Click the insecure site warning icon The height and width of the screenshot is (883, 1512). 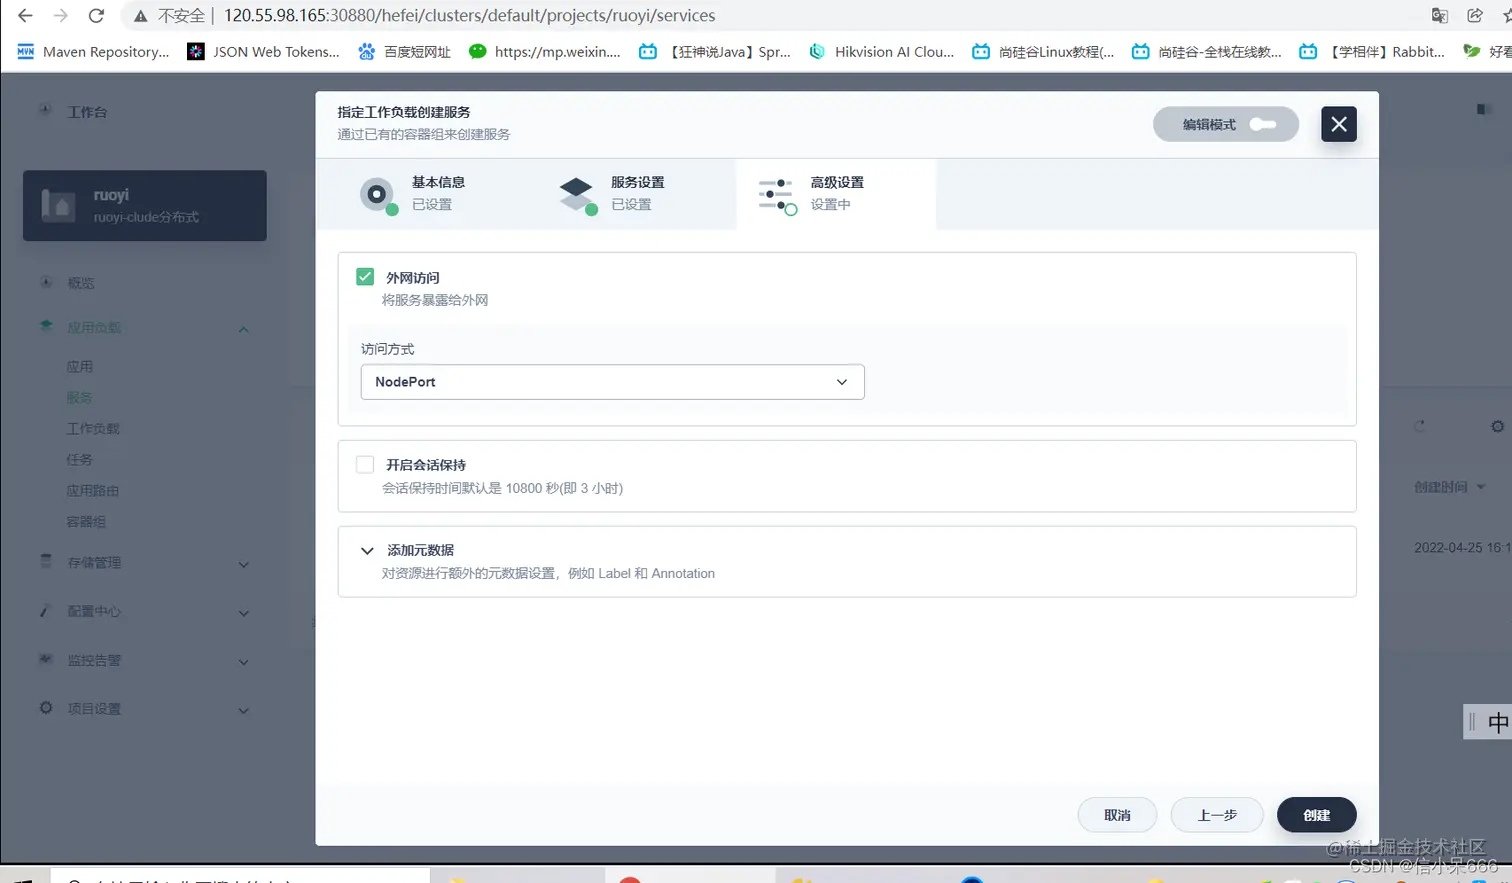pos(141,16)
